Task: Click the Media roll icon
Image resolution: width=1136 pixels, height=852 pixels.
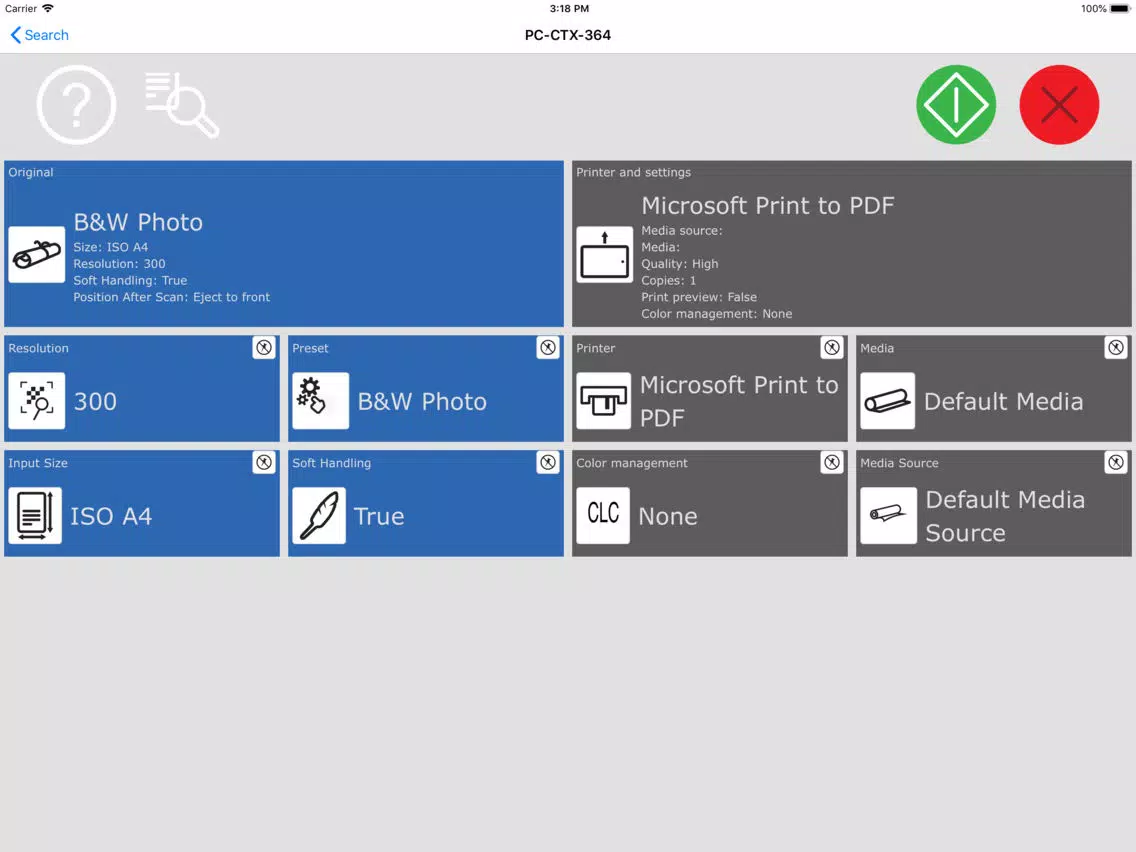Action: pos(888,401)
